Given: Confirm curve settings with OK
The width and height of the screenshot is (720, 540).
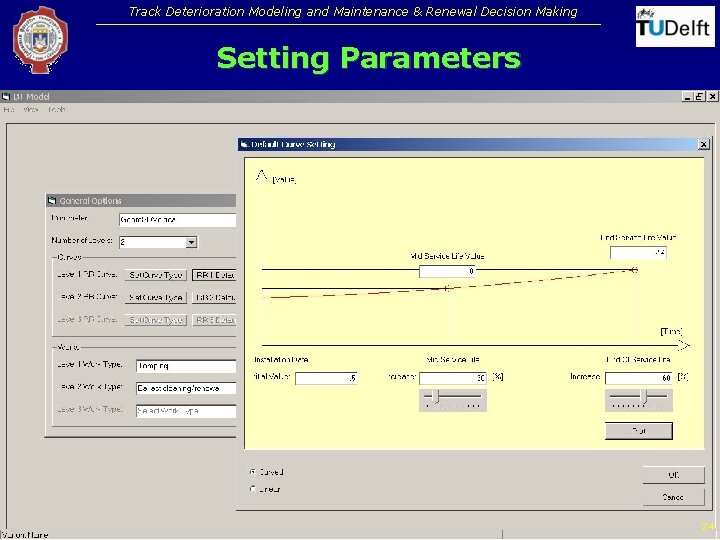Looking at the screenshot, I should click(x=673, y=475).
